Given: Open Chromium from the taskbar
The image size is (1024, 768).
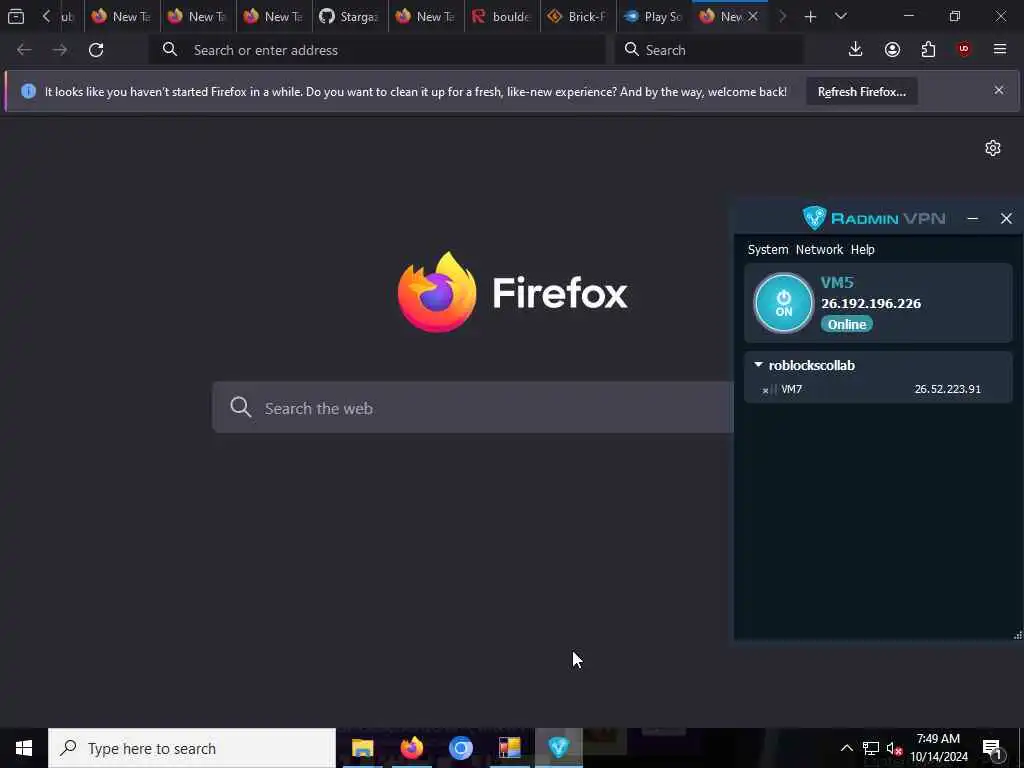Looking at the screenshot, I should pos(461,748).
